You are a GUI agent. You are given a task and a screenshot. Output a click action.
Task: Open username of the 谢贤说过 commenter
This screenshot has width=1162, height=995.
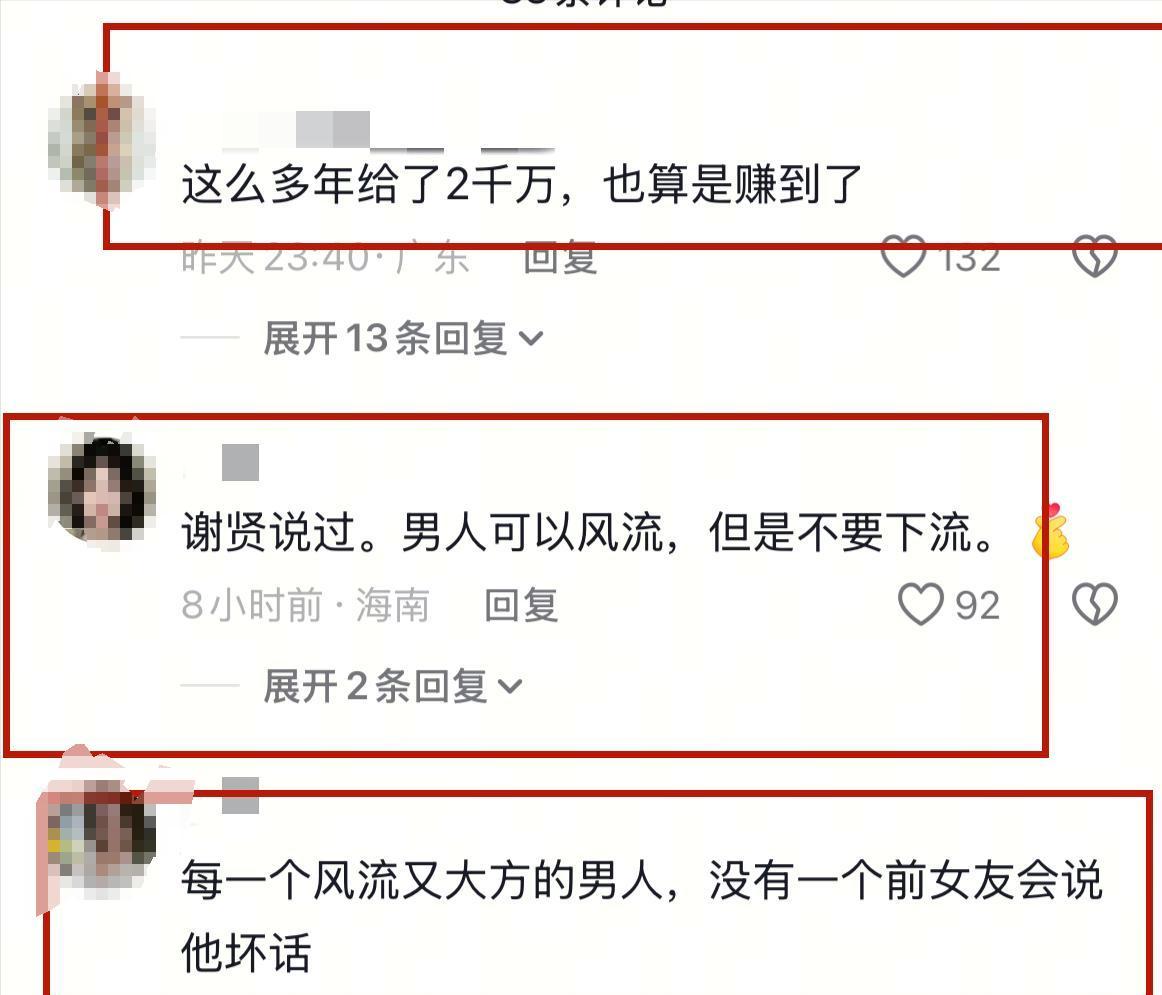coord(221,462)
